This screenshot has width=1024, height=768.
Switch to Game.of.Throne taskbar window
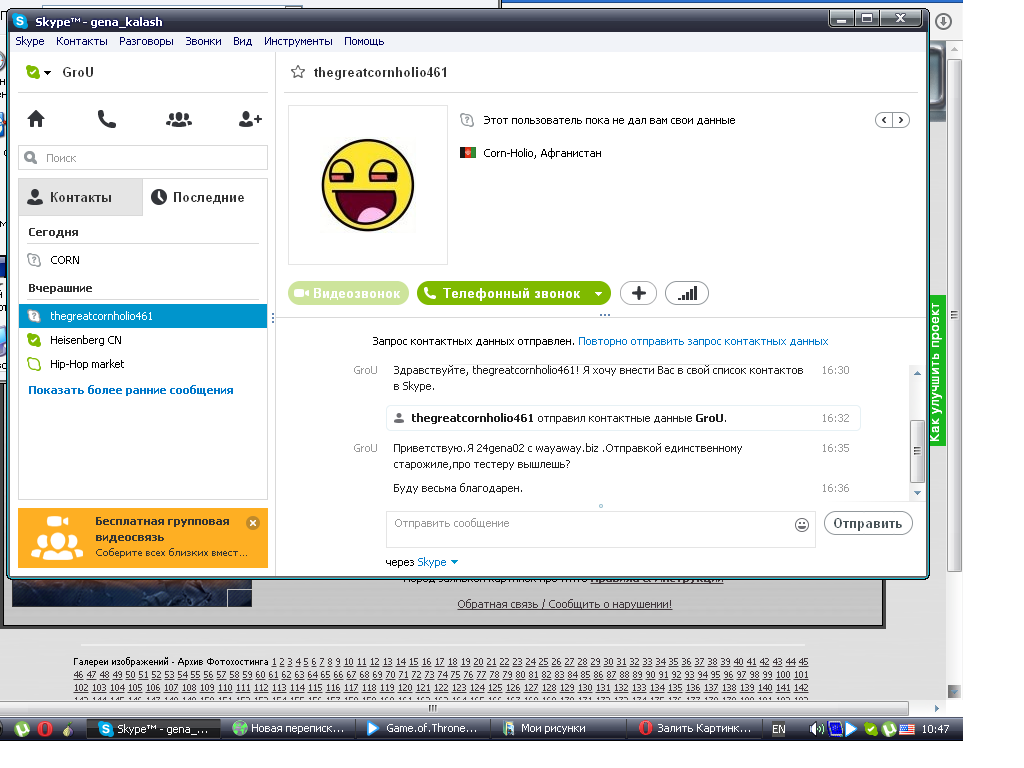[423, 728]
